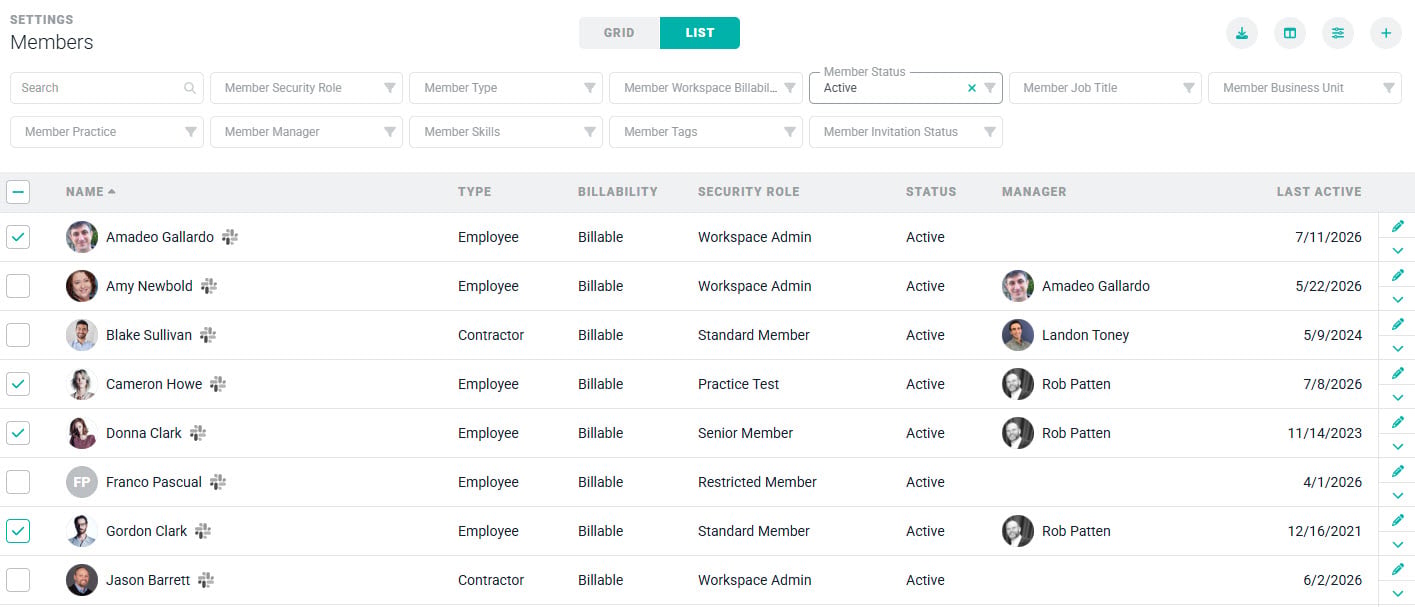The image size is (1415, 607).
Task: Uncheck Cameron Howe's row checkbox
Action: coord(18,384)
